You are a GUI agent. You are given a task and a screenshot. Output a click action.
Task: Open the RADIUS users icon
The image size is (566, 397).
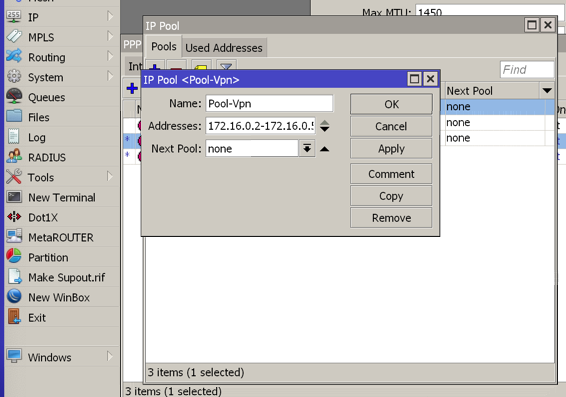tap(14, 157)
